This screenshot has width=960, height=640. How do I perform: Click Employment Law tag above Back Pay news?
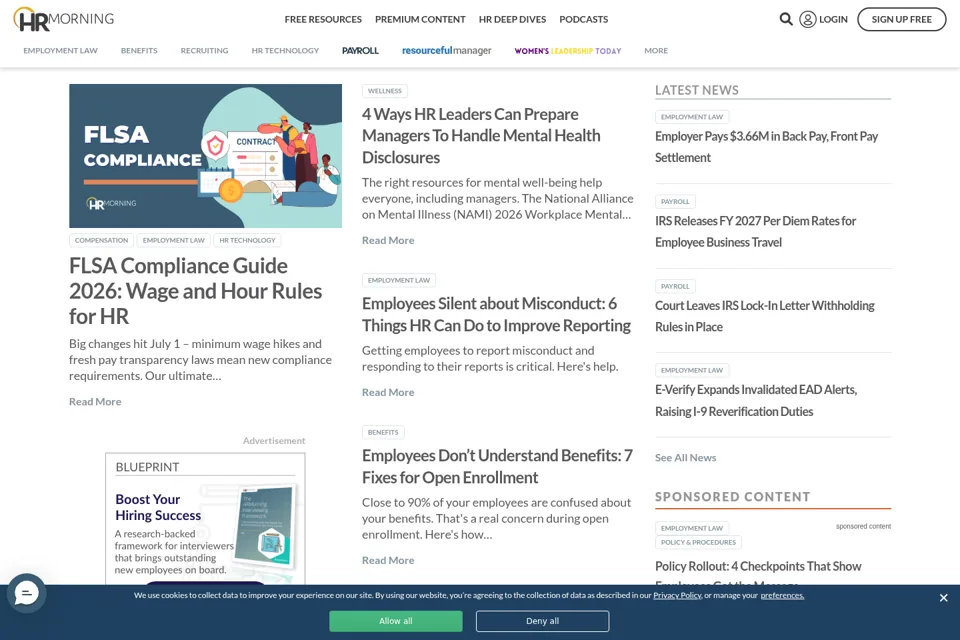tap(692, 117)
